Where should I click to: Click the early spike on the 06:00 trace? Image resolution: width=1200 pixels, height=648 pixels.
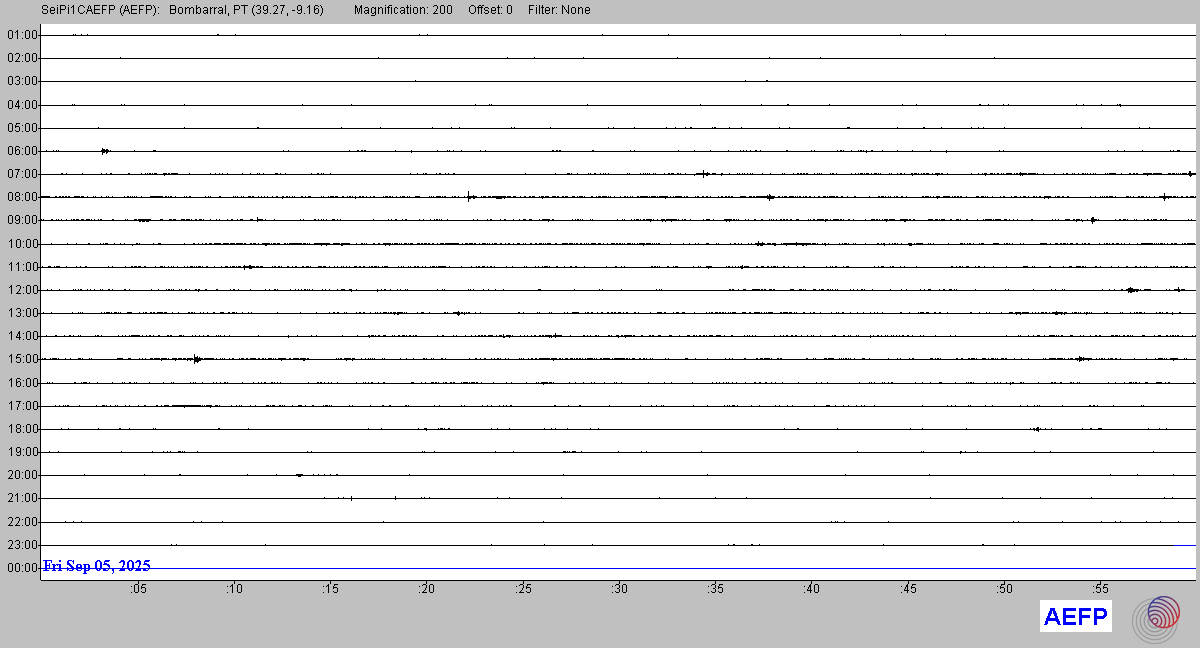coord(104,151)
